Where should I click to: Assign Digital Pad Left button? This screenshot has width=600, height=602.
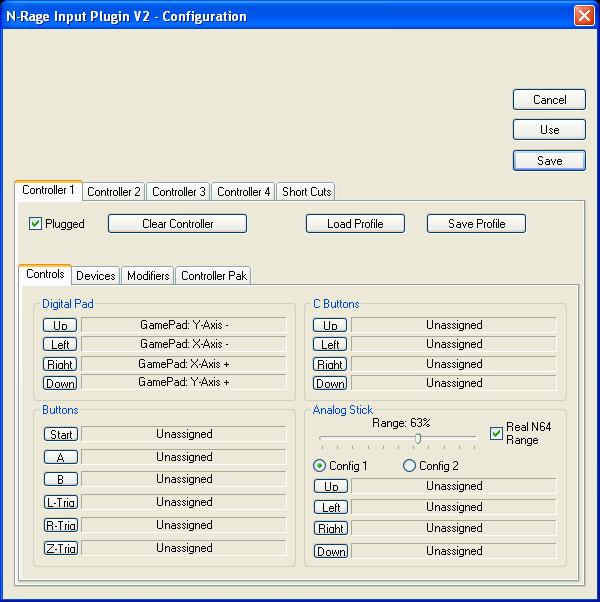coord(60,344)
